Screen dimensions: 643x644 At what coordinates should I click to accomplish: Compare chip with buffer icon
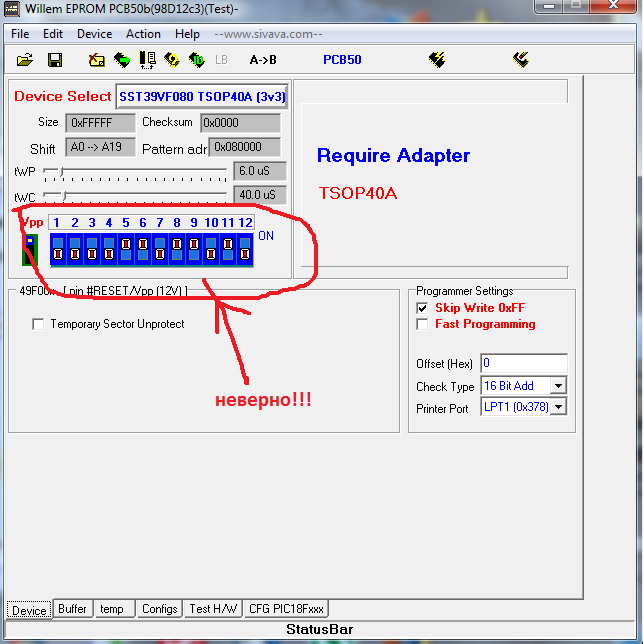pos(147,60)
